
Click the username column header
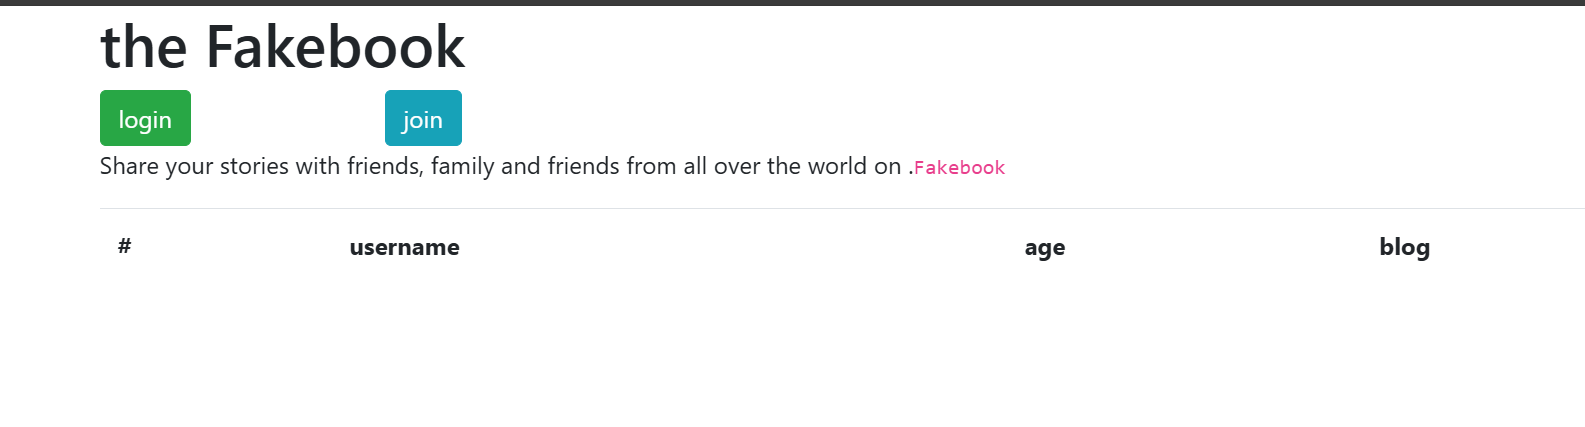[404, 247]
